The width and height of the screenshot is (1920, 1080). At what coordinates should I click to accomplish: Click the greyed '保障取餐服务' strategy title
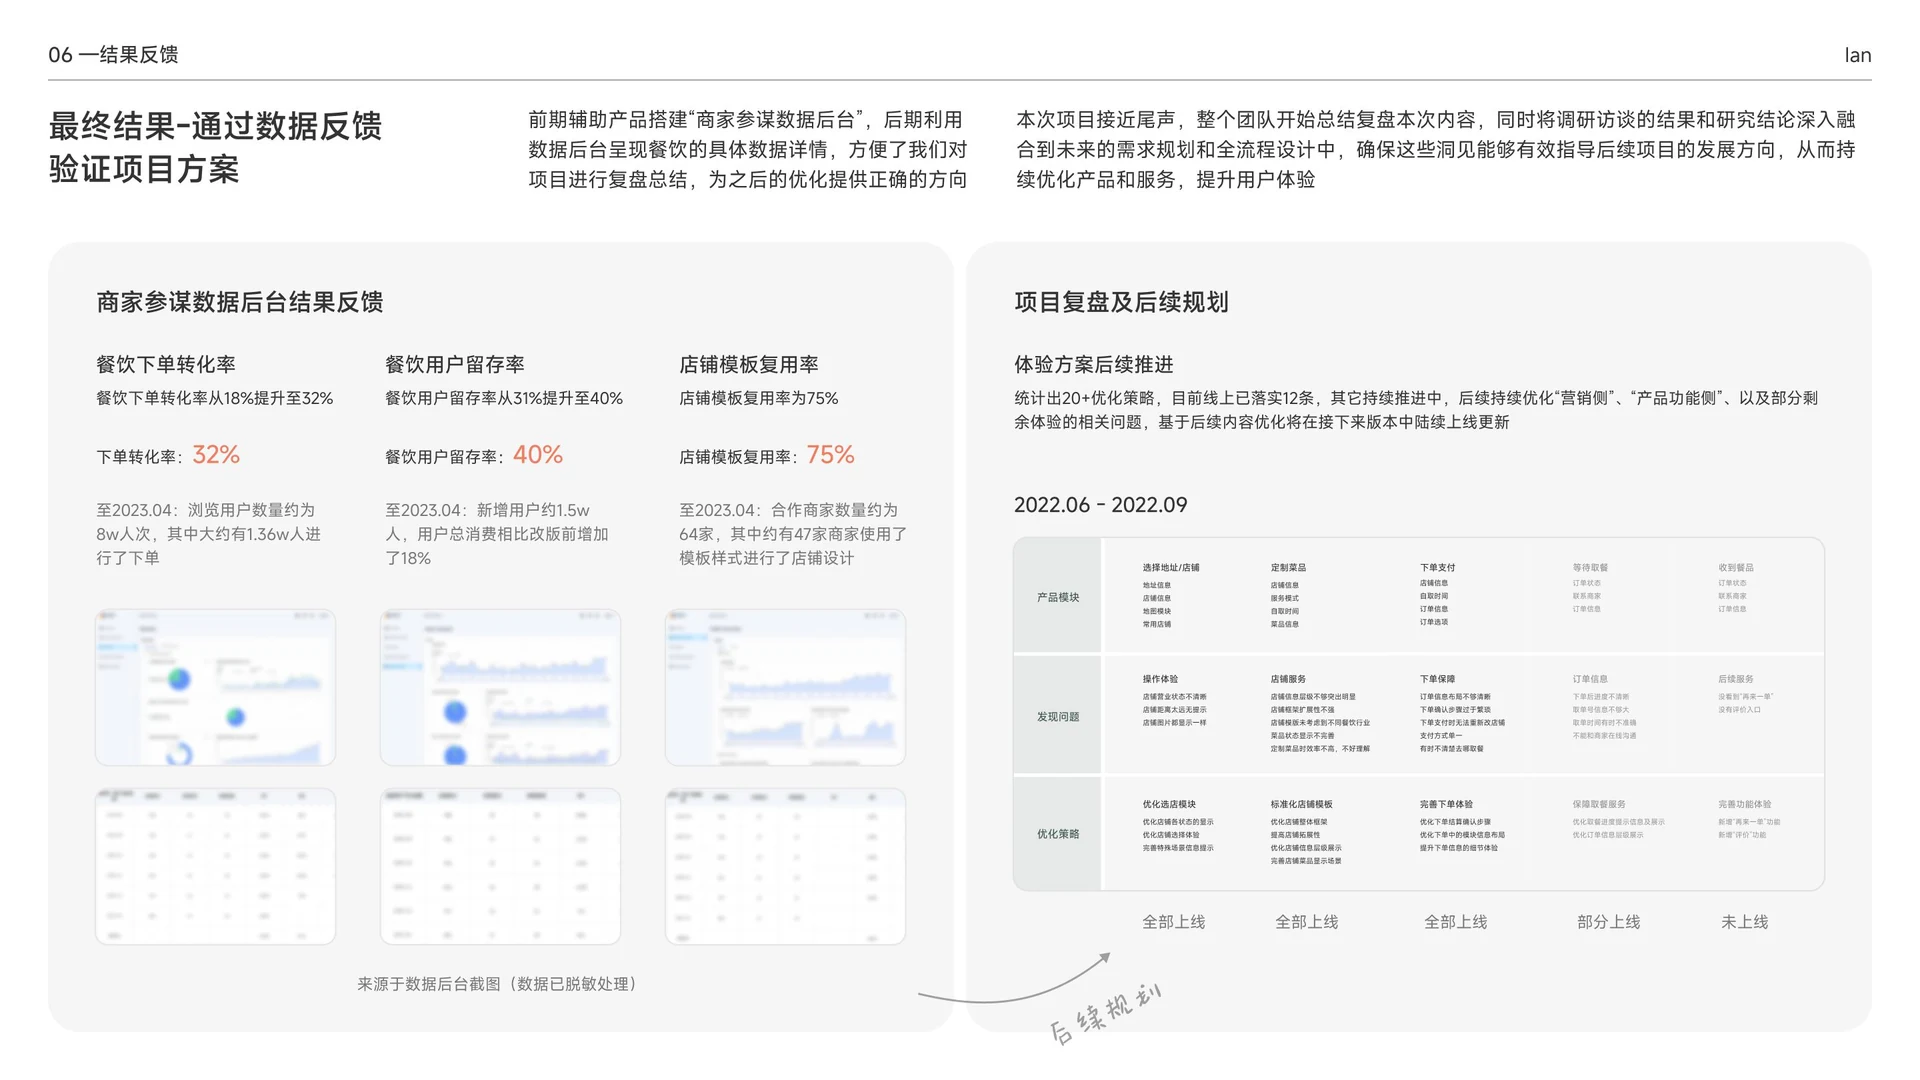(x=1599, y=804)
